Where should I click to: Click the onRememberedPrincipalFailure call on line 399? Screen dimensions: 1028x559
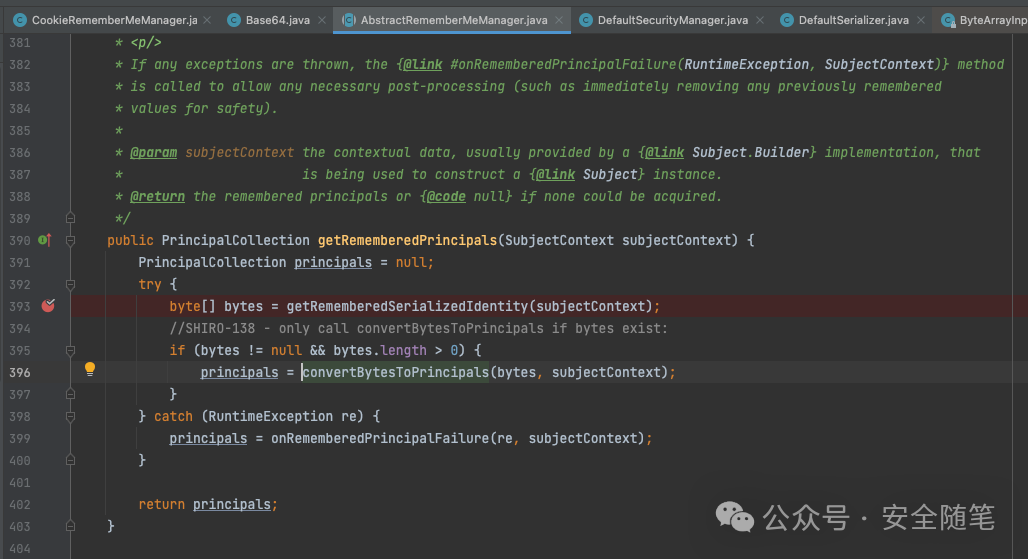[x=380, y=438]
